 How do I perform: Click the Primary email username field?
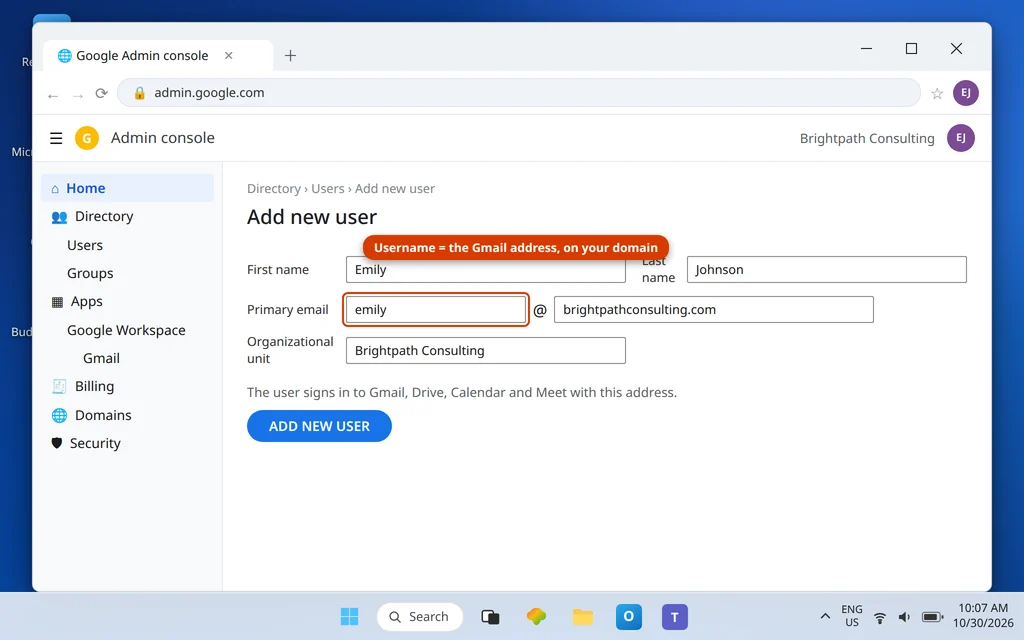pos(436,310)
